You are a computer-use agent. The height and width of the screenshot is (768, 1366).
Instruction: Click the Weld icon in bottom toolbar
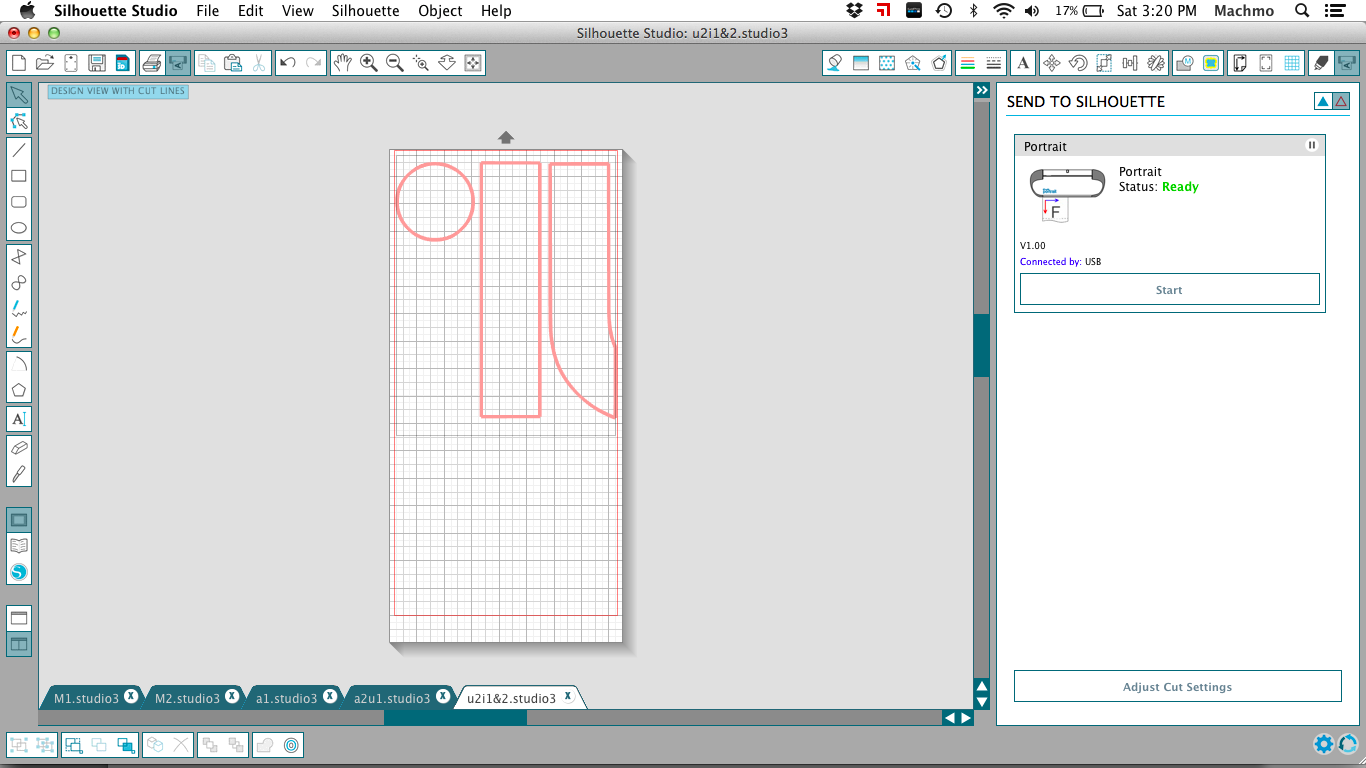[265, 745]
